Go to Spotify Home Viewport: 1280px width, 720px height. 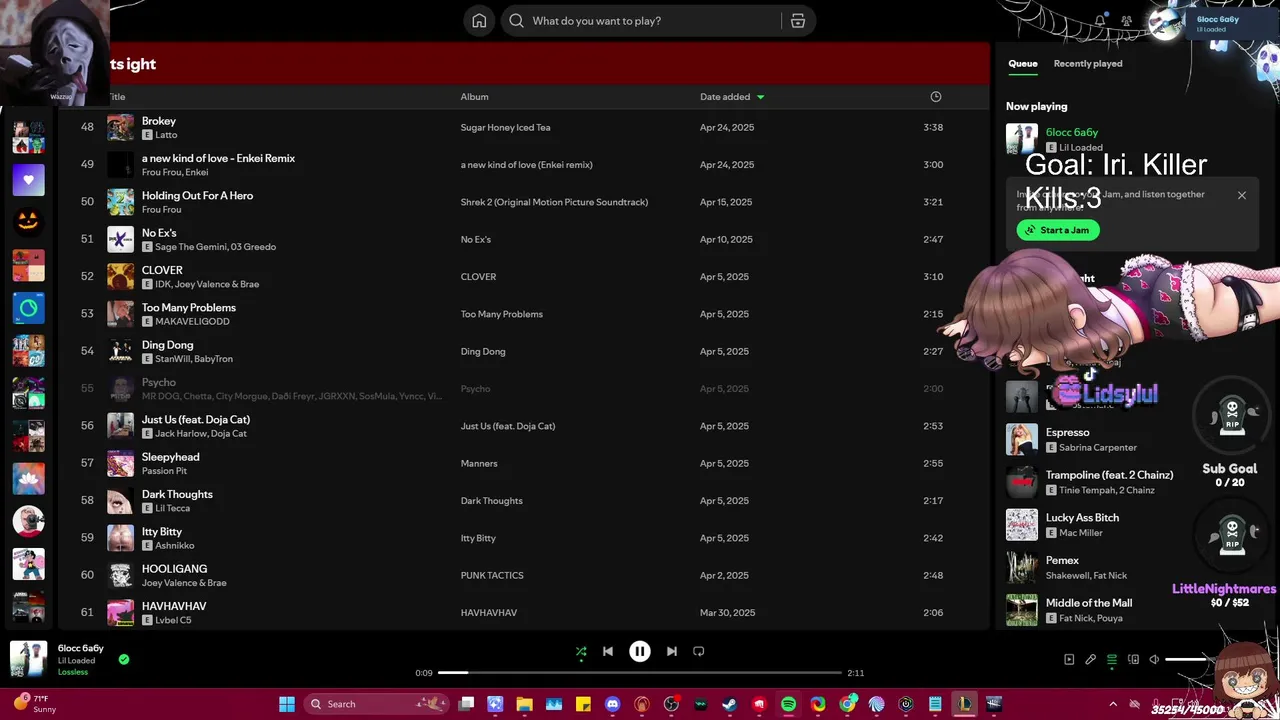coord(479,21)
